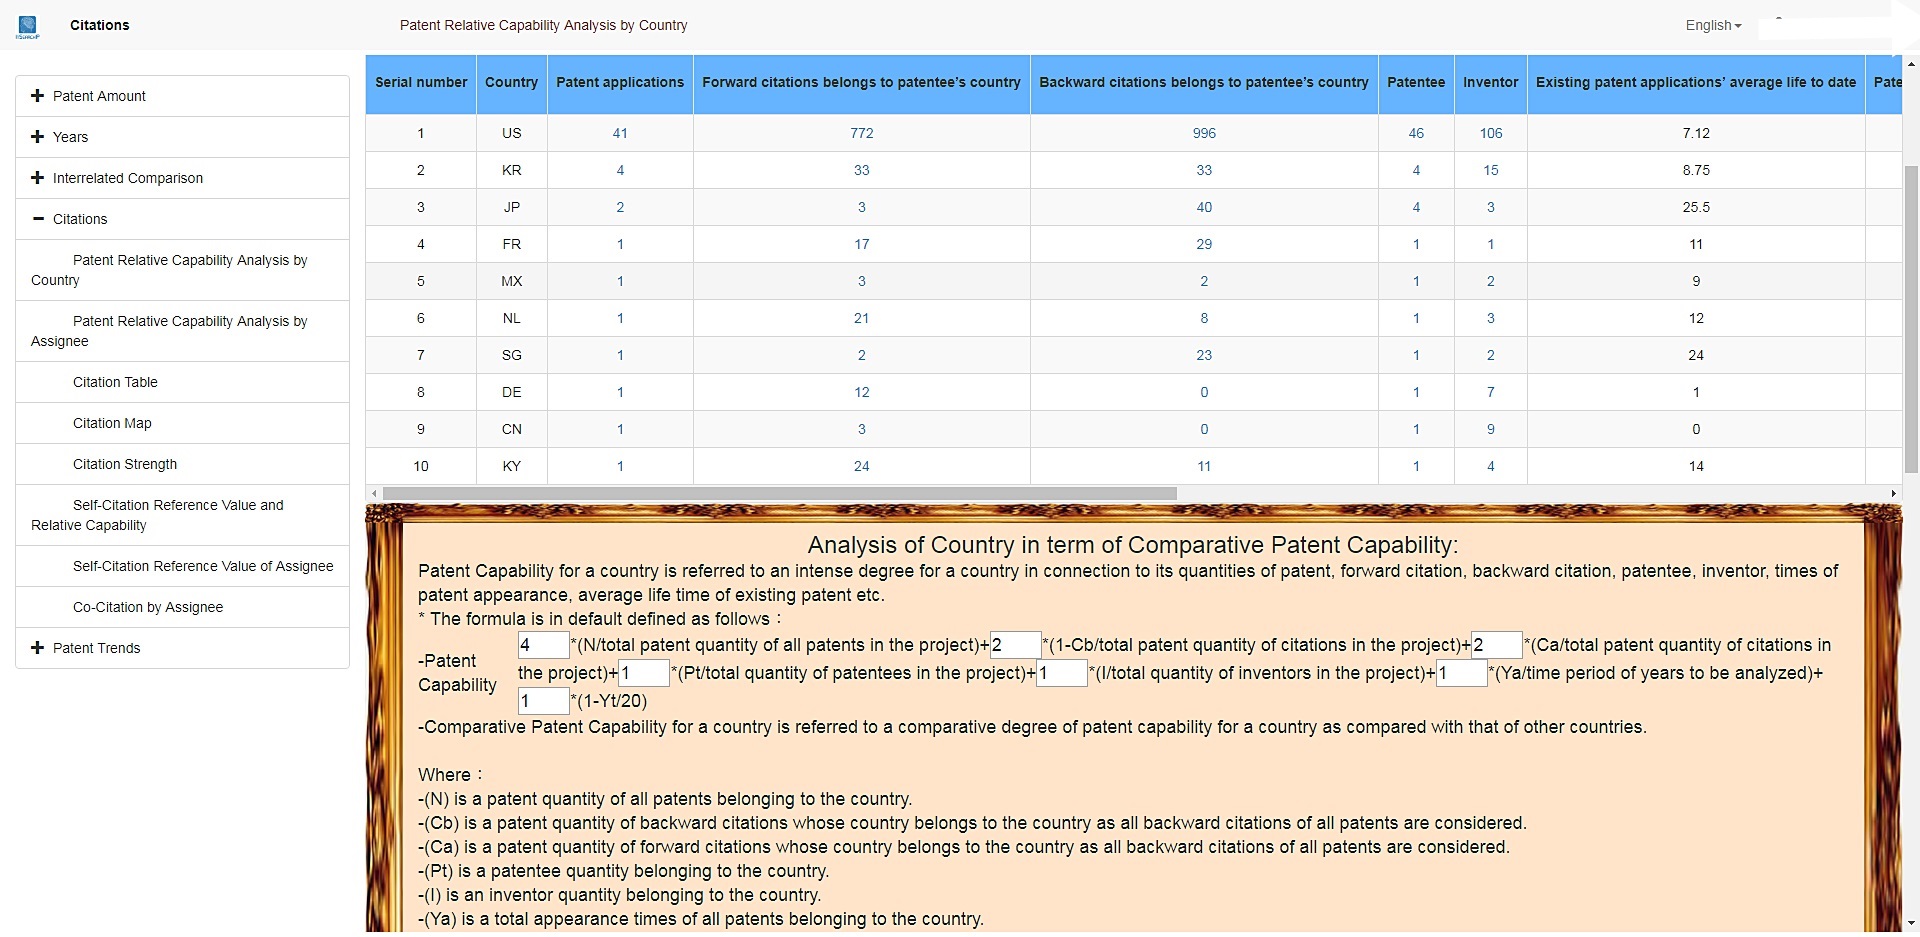
Task: Open DE forward citations value 12
Action: (x=862, y=392)
